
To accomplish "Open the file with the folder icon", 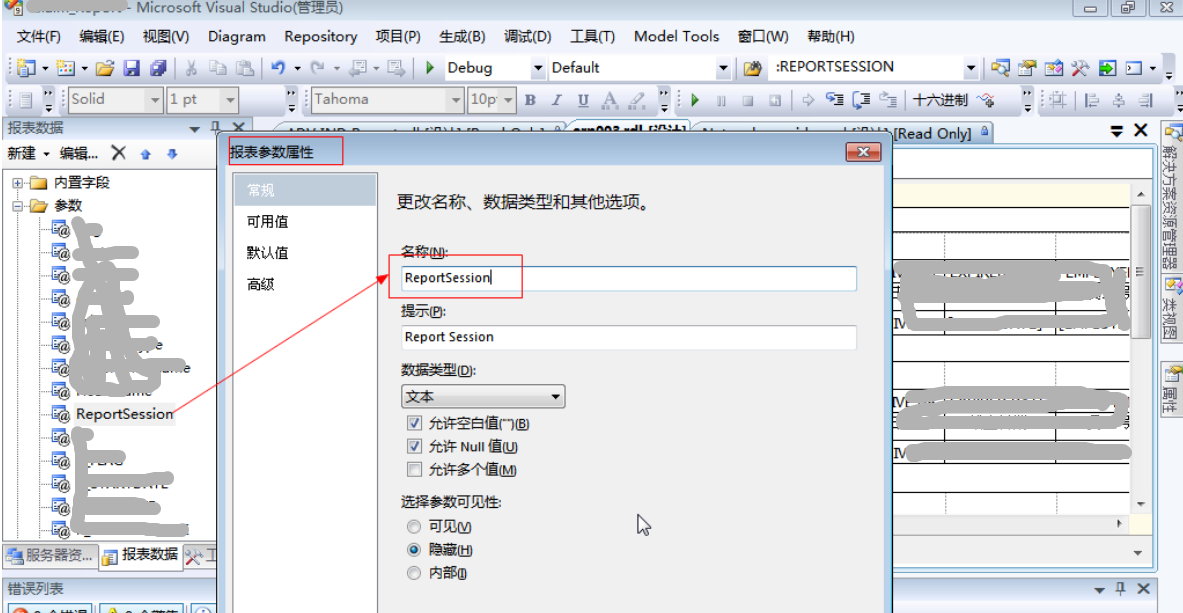I will (x=105, y=68).
